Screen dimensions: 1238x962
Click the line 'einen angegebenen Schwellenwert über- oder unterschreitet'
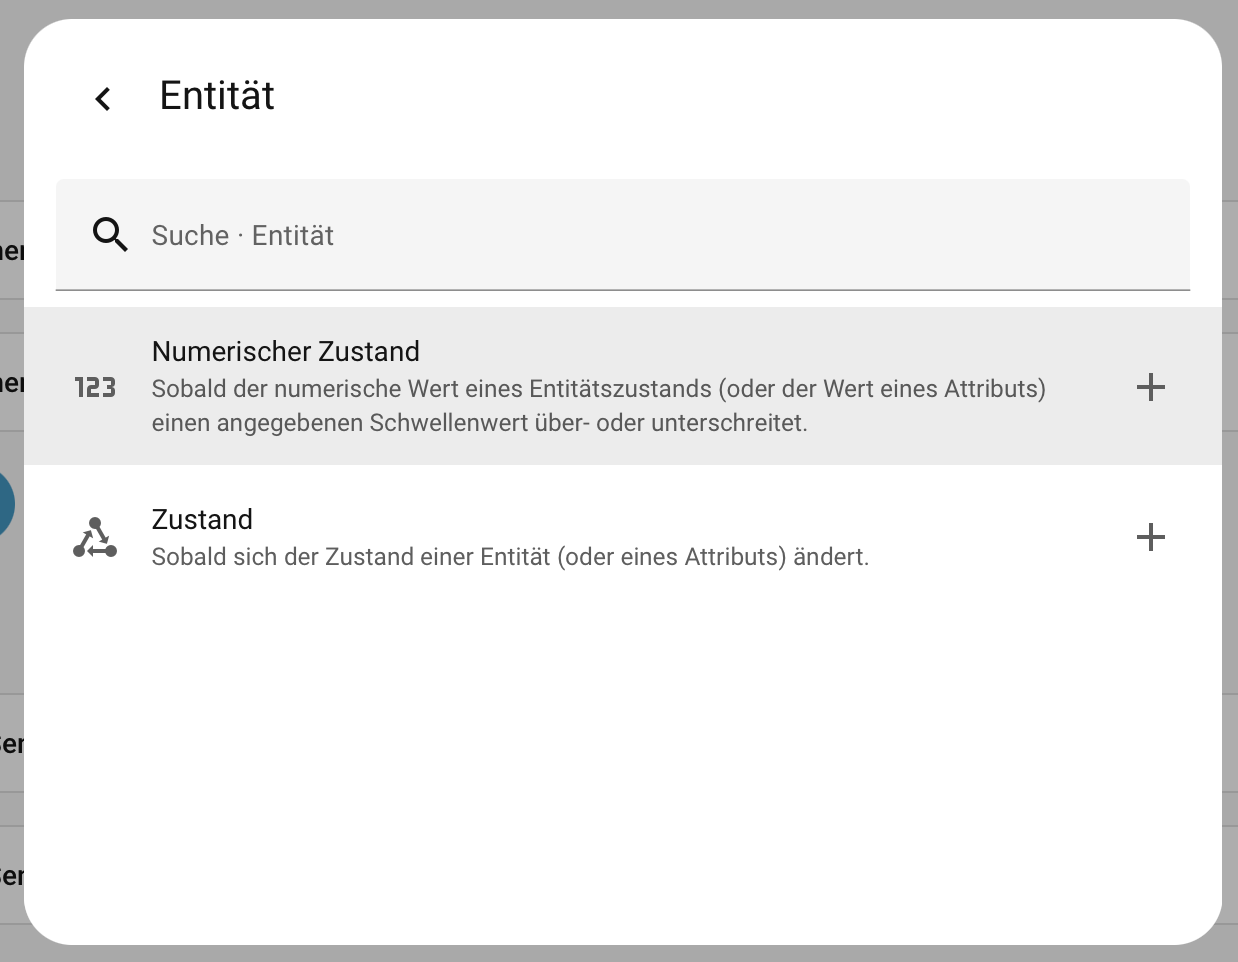click(479, 423)
